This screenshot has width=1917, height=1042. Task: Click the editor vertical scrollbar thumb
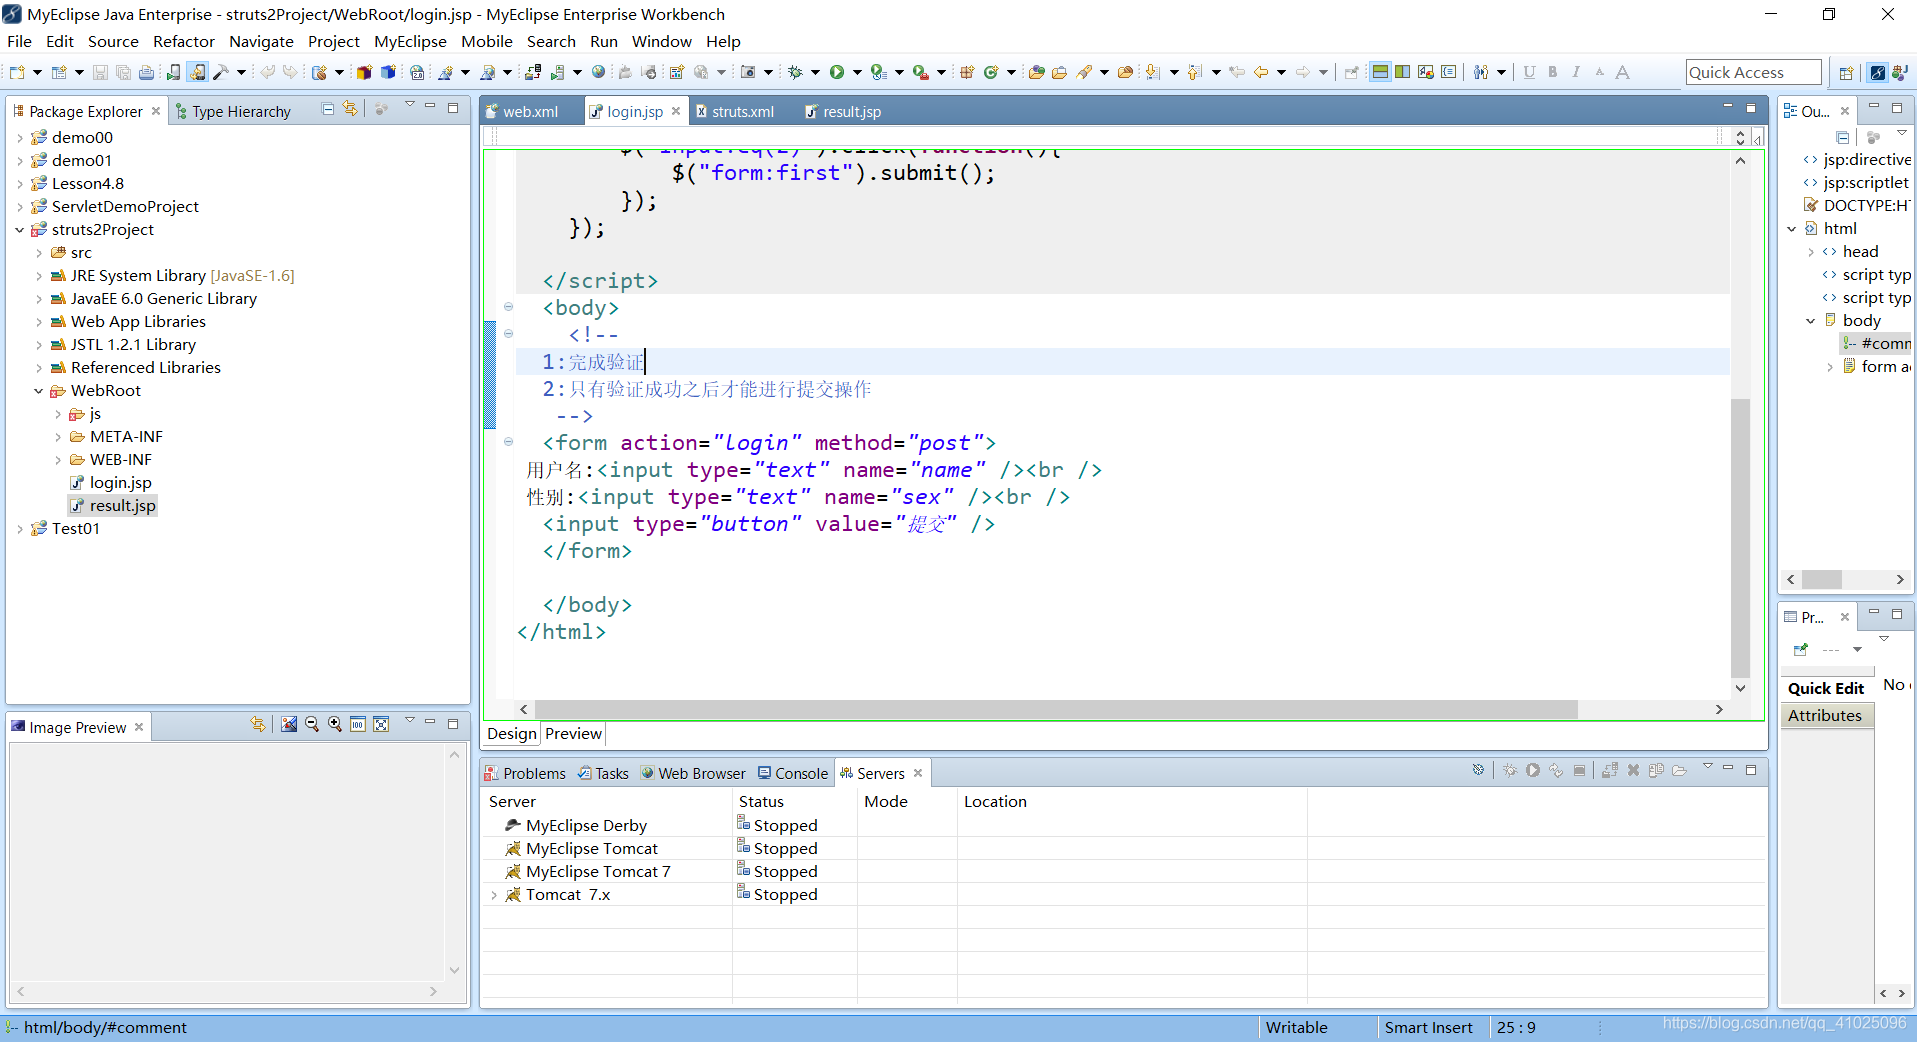(x=1740, y=537)
